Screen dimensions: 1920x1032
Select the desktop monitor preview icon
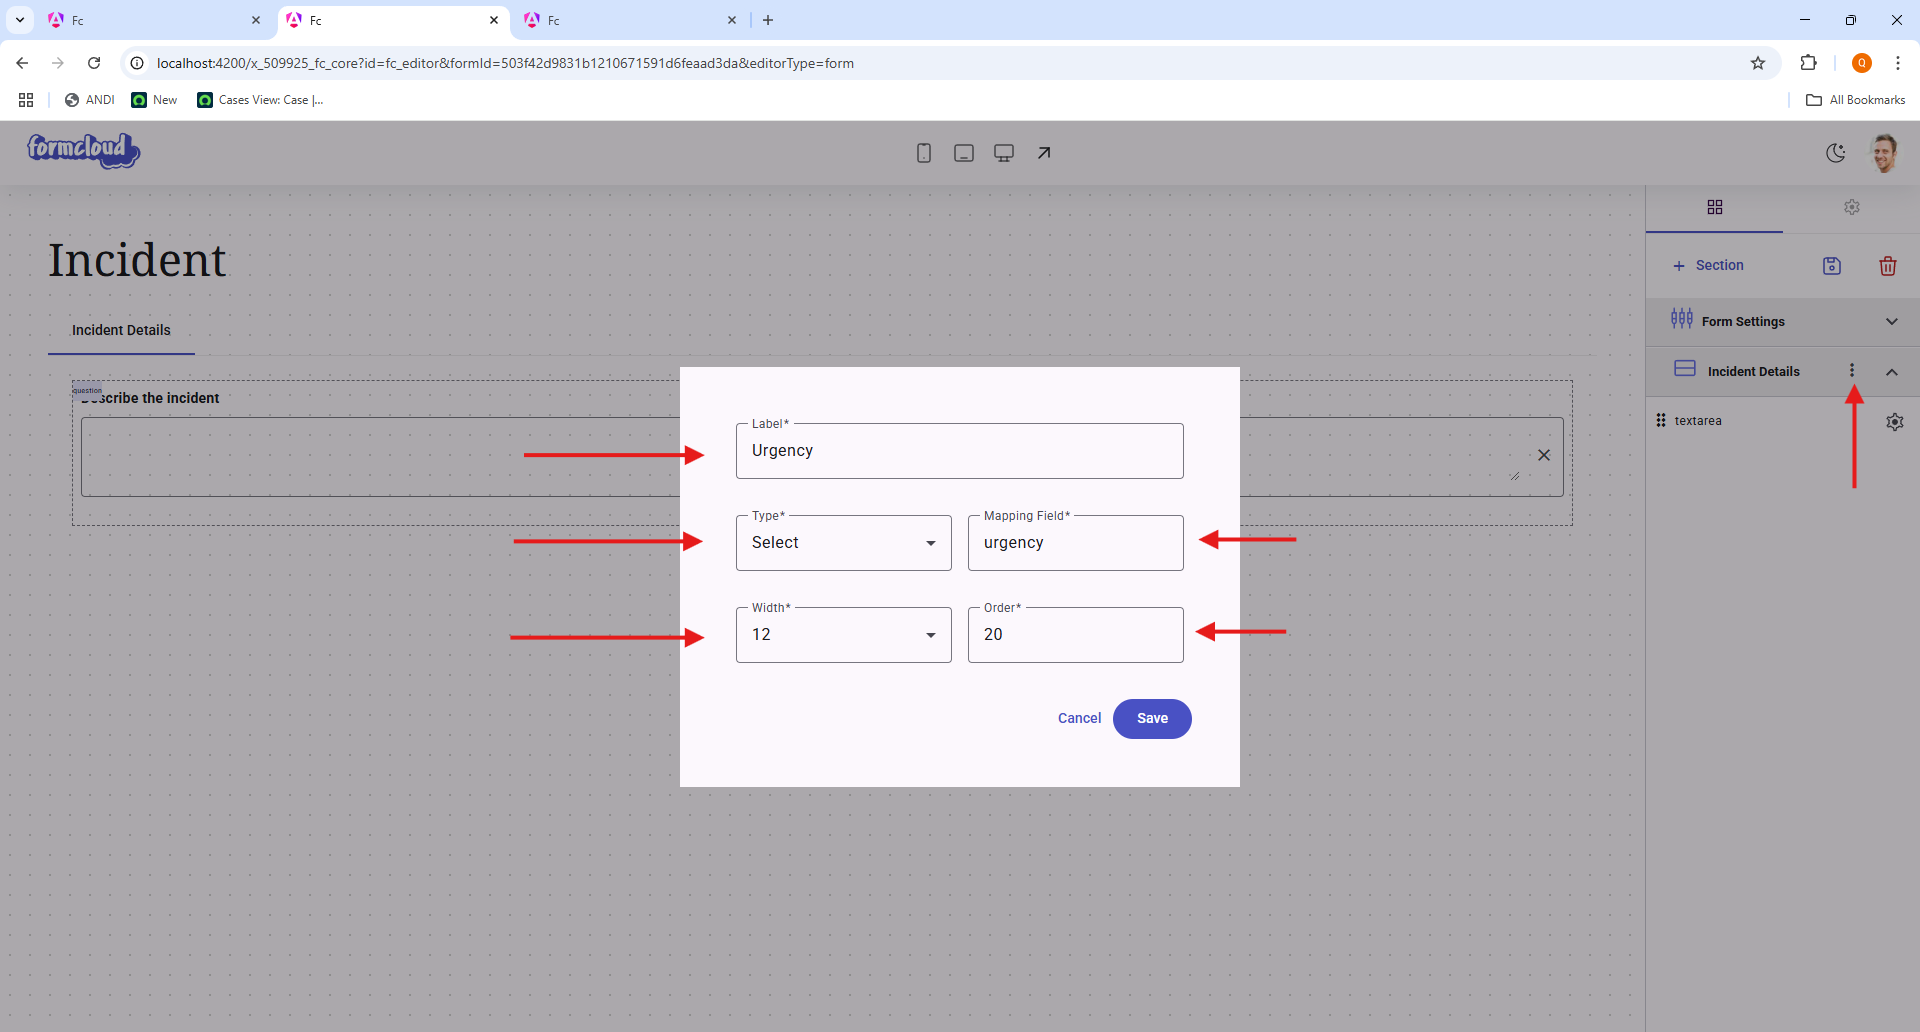(1004, 153)
